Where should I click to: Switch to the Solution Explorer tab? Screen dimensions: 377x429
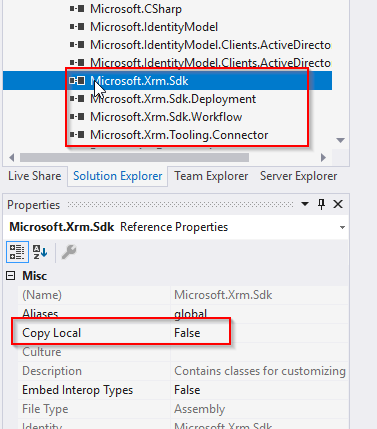(x=118, y=176)
